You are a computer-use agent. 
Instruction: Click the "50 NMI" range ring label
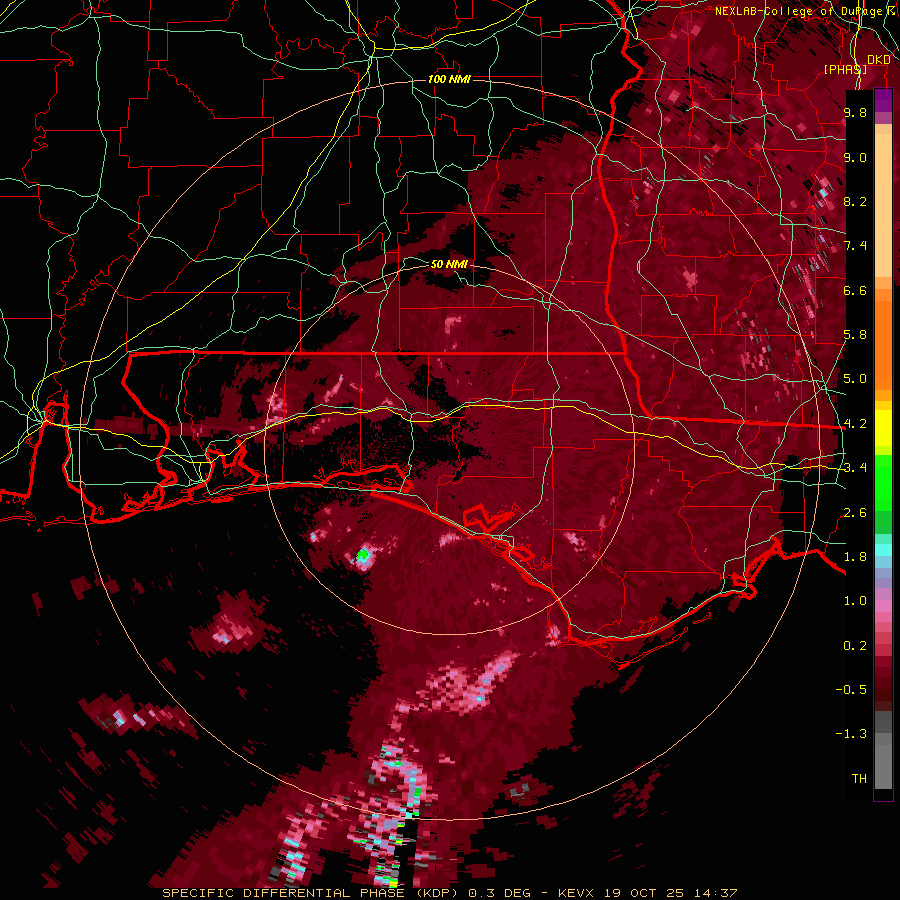[449, 265]
